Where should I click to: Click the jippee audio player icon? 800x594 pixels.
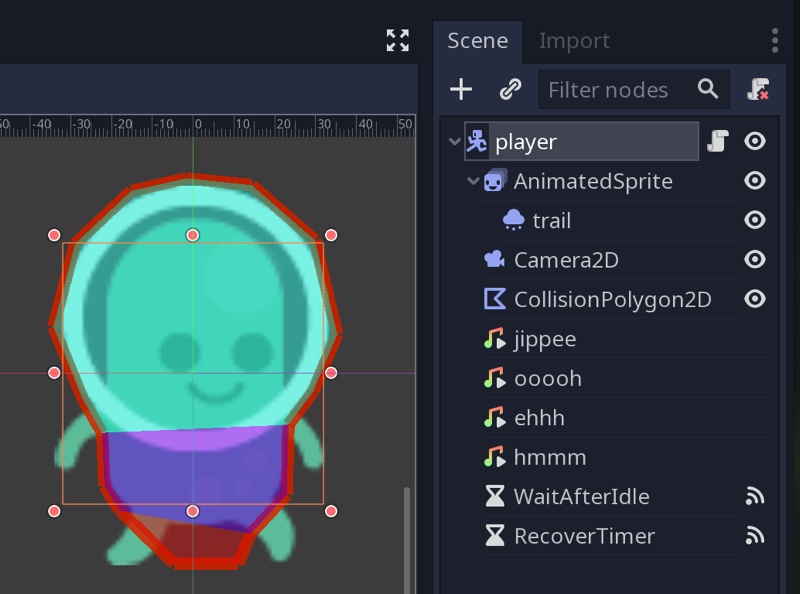tap(494, 338)
